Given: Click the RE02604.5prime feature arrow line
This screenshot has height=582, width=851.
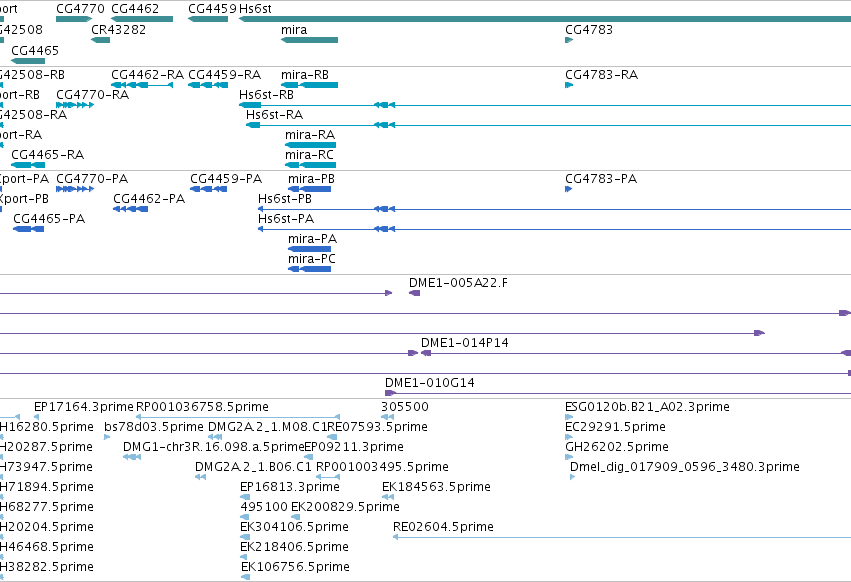Looking at the screenshot, I should point(622,537).
